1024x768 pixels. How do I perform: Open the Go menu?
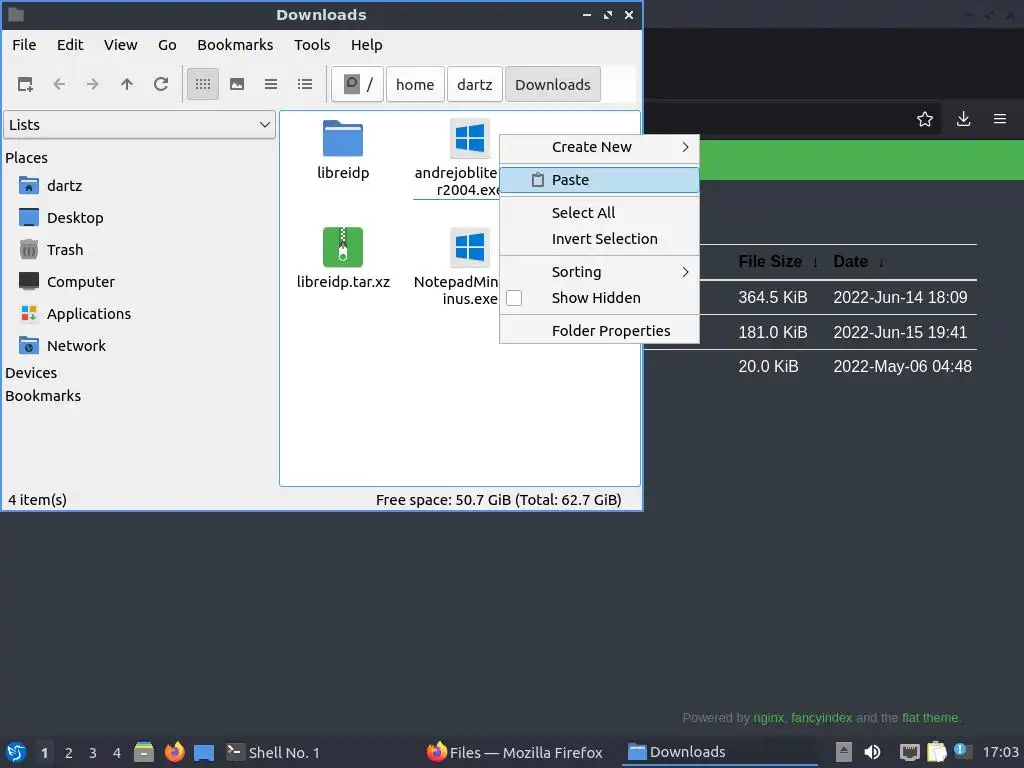tap(167, 45)
